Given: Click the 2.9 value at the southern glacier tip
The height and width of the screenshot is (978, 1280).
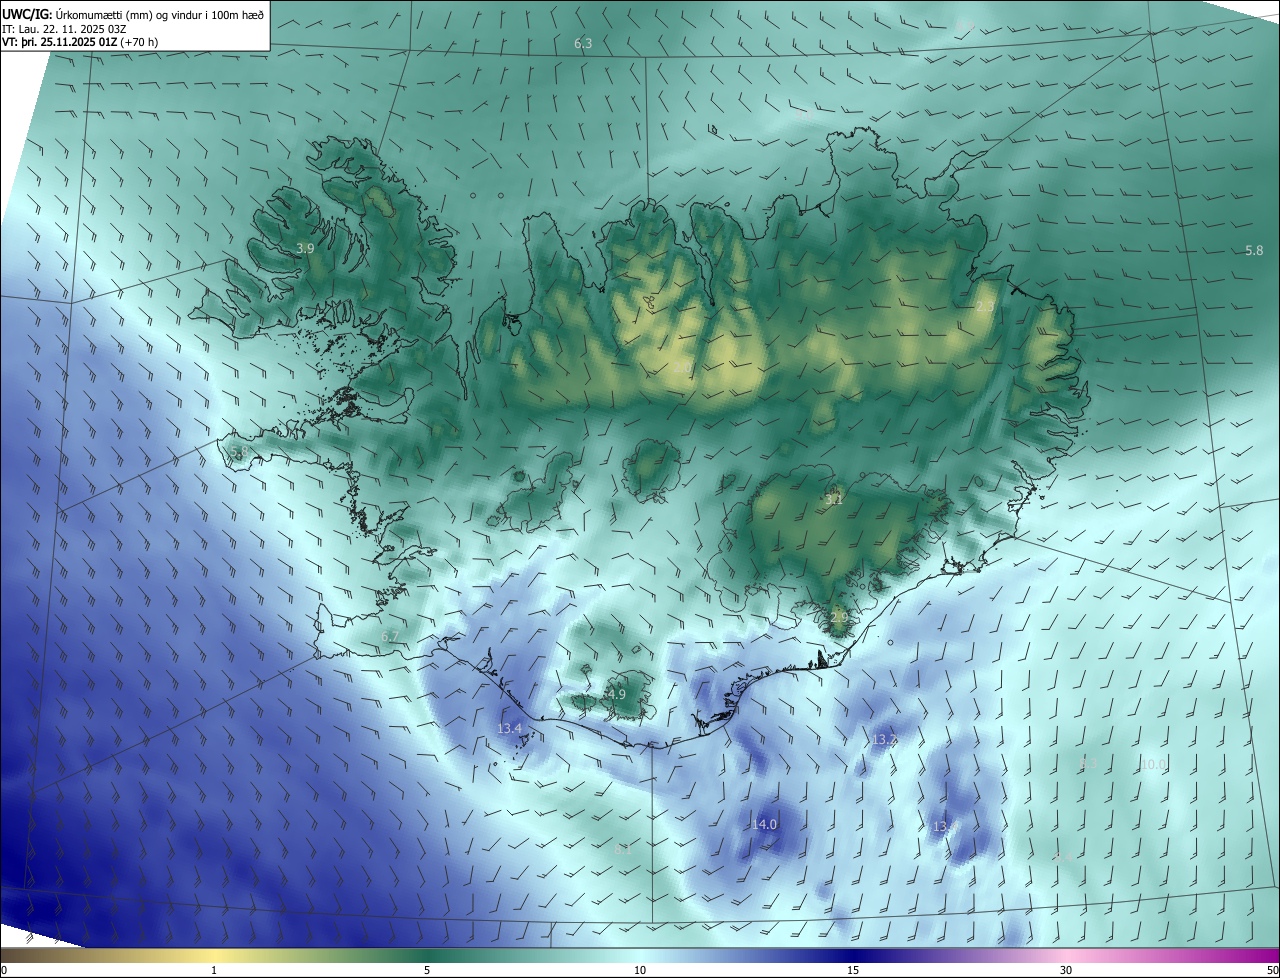Looking at the screenshot, I should [x=838, y=618].
